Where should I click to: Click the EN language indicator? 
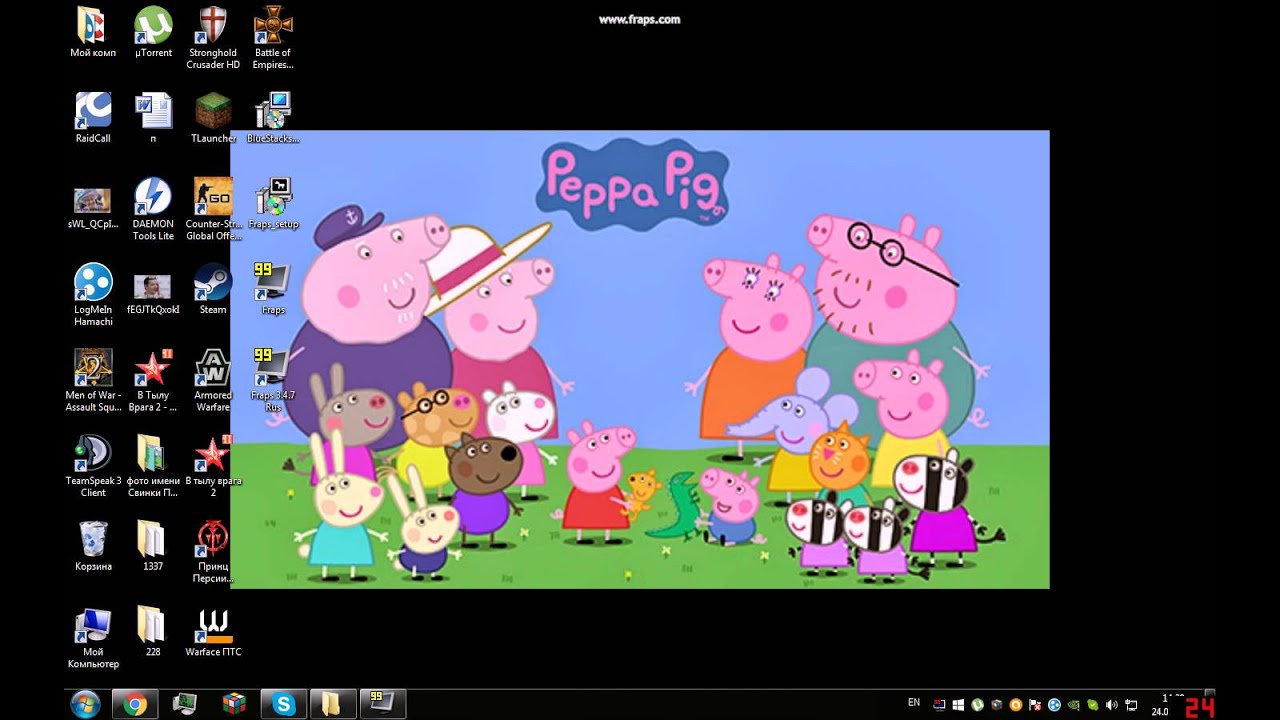(x=914, y=703)
